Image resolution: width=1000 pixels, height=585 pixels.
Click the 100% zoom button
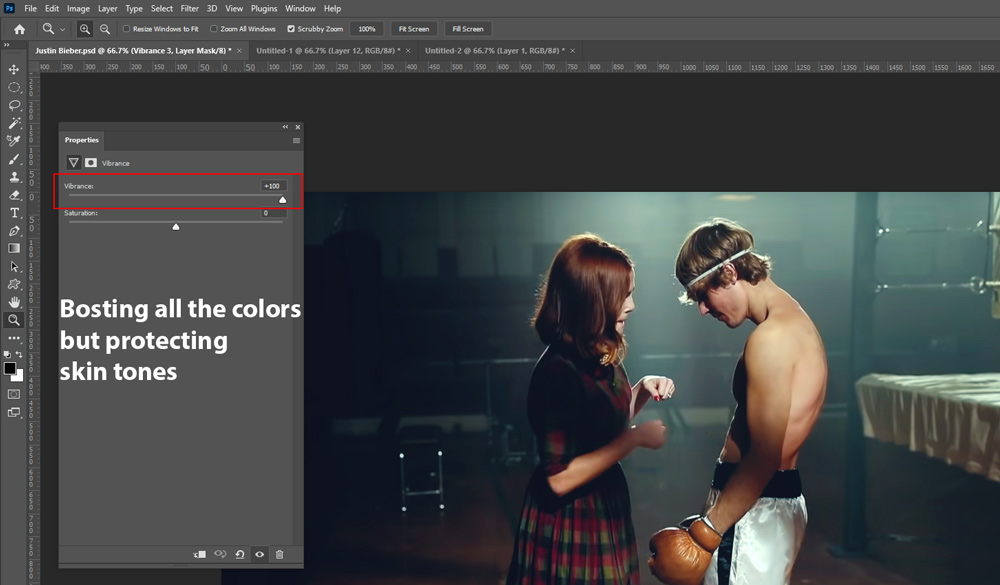pos(367,29)
